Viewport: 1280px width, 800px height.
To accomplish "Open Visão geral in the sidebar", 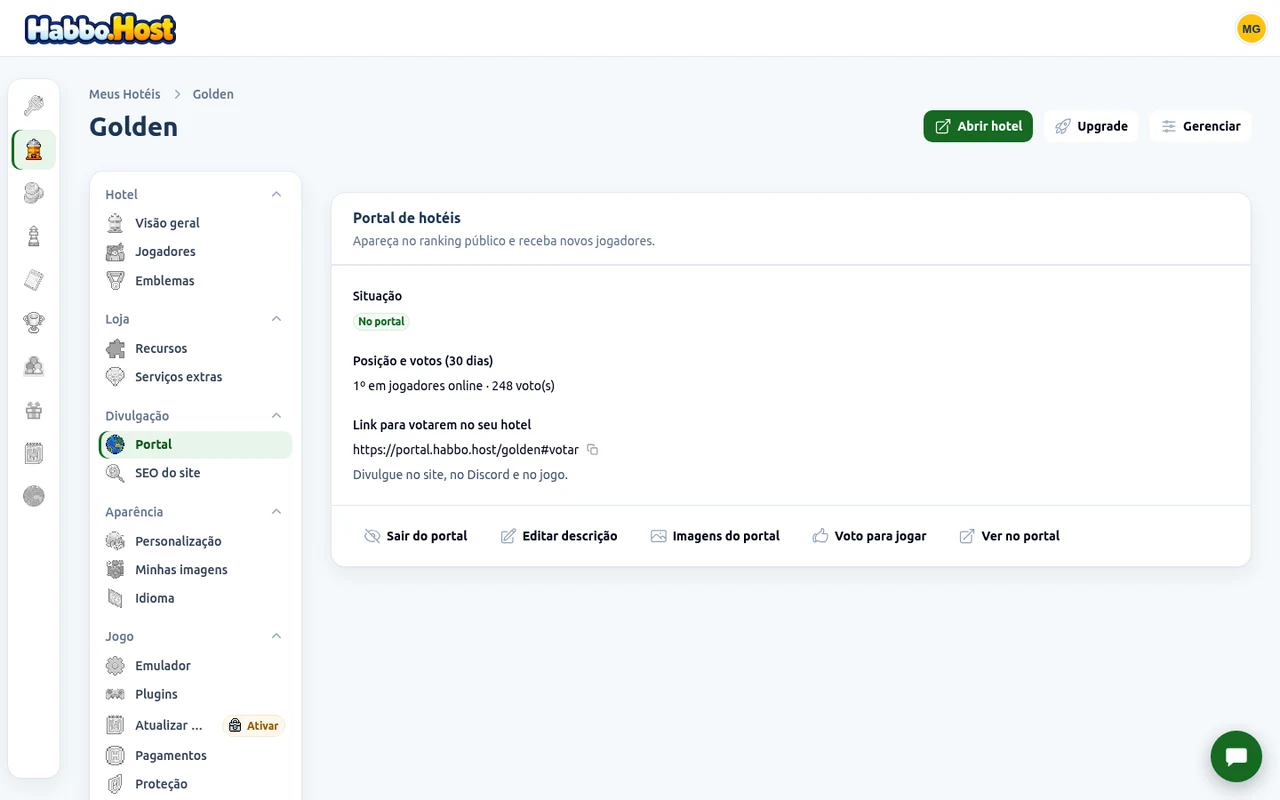I will pyautogui.click(x=195, y=223).
